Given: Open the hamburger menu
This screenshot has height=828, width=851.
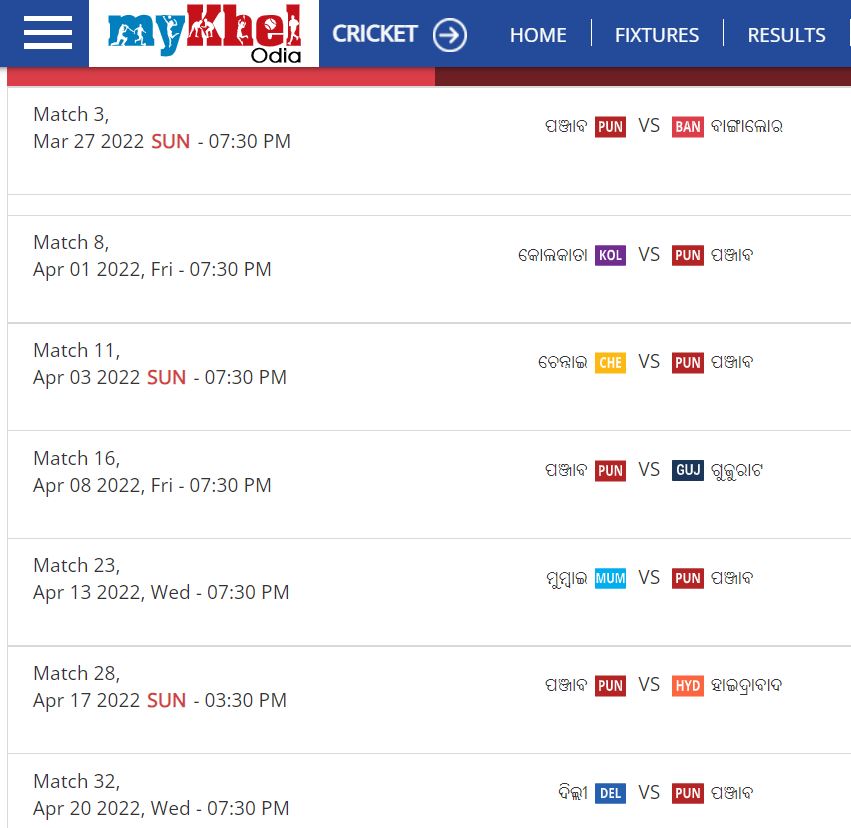Looking at the screenshot, I should click(47, 33).
